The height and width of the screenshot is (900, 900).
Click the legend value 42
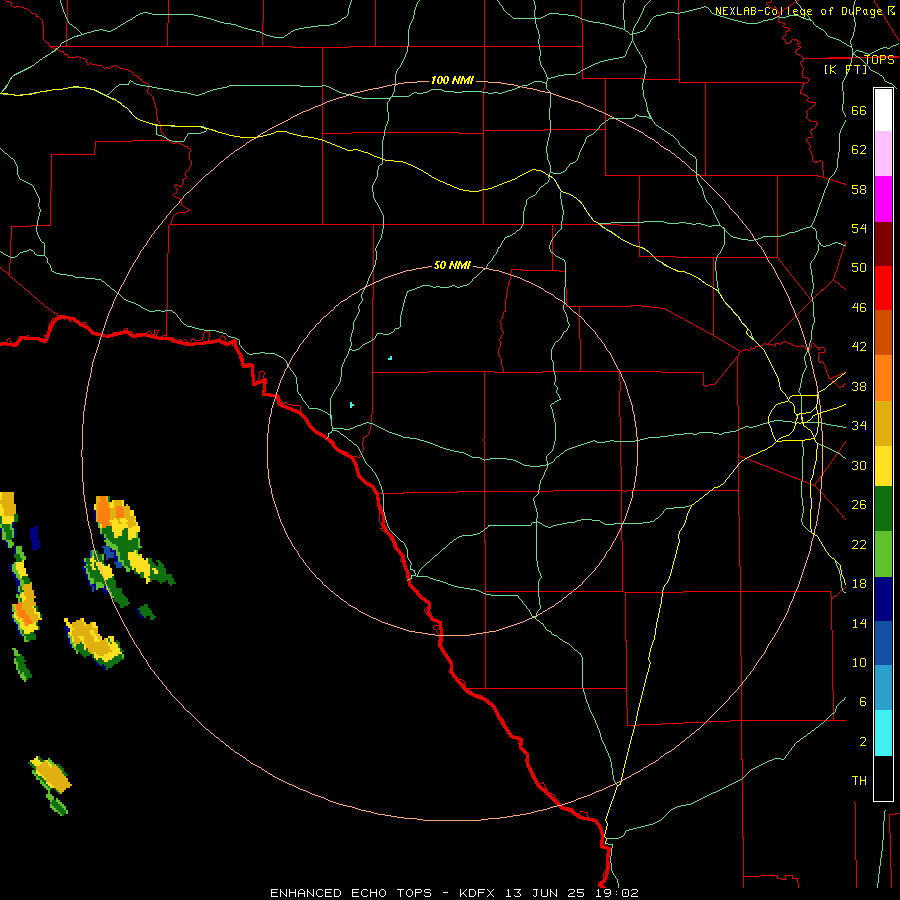(859, 346)
